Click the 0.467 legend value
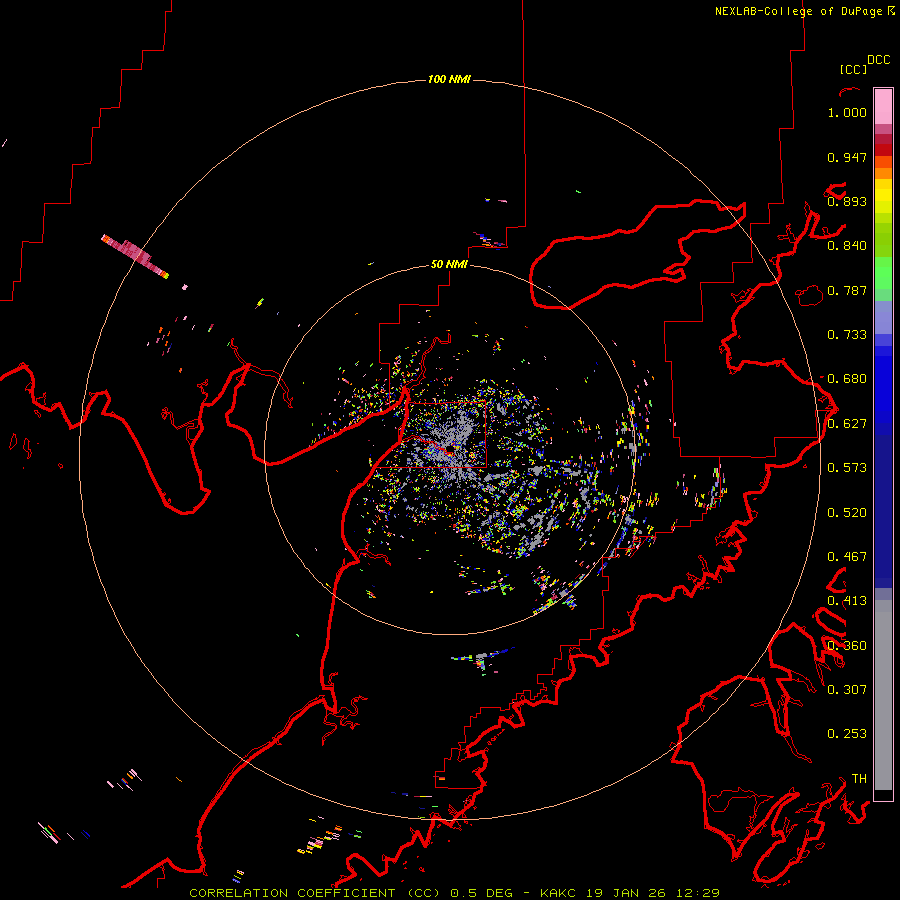900x900 pixels. coord(847,557)
